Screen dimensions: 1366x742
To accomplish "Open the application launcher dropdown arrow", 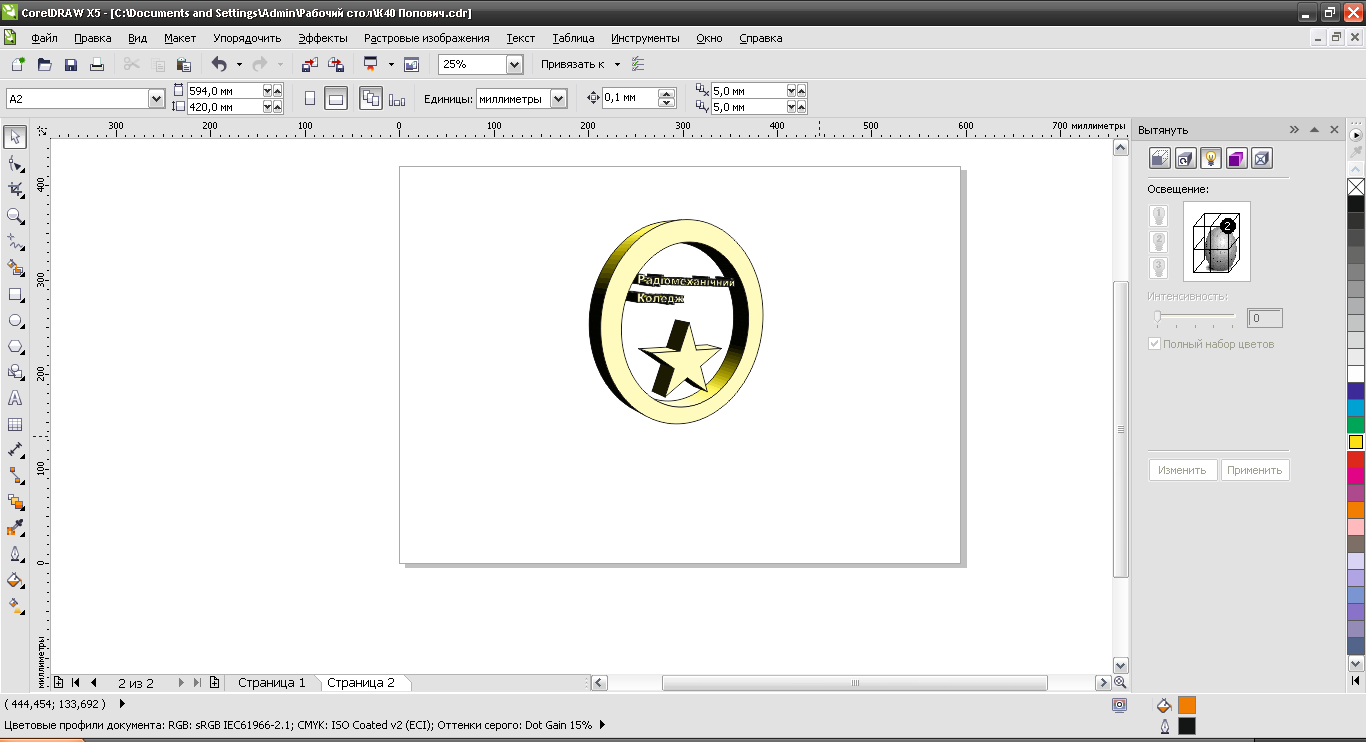I will (x=391, y=64).
